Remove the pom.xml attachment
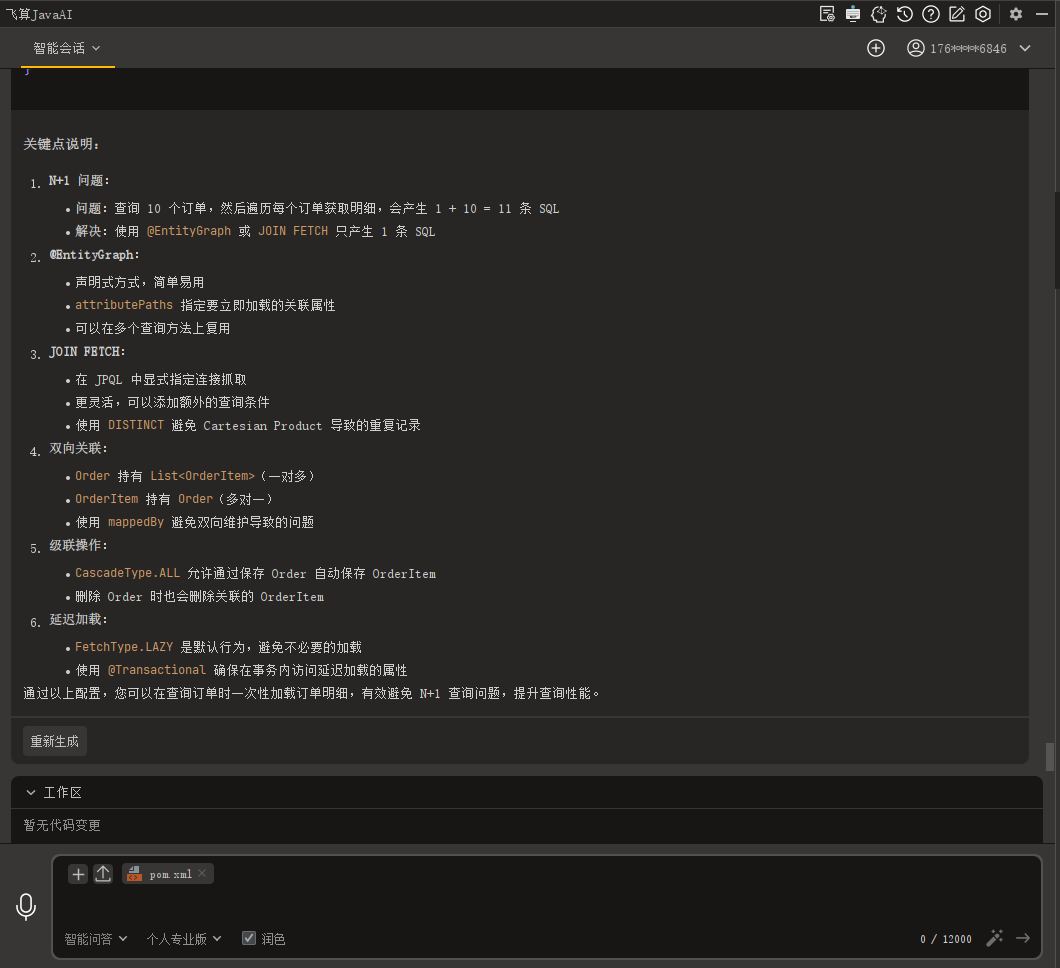The height and width of the screenshot is (968, 1060). pos(202,873)
